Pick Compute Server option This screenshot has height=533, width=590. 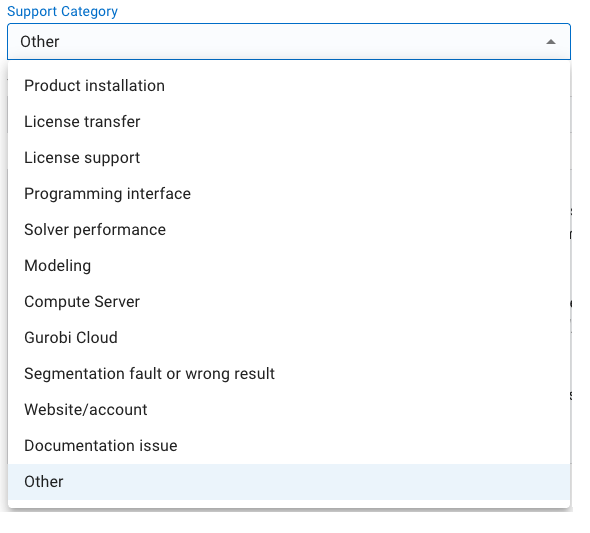pyautogui.click(x=289, y=302)
